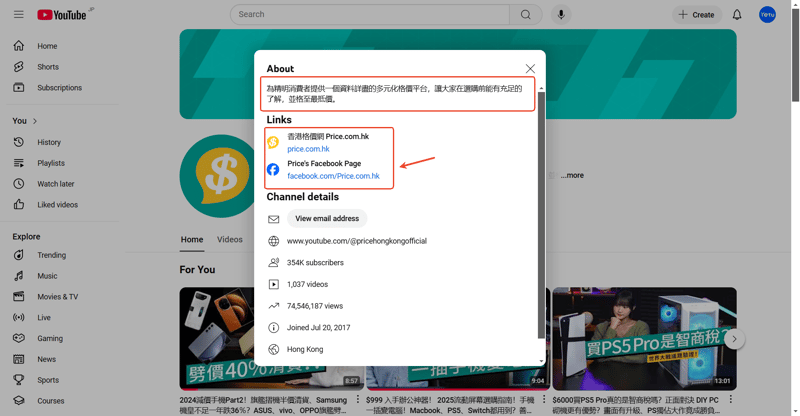Image resolution: width=800 pixels, height=416 pixels.
Task: Expand the You section chevron
Action: (x=35, y=121)
